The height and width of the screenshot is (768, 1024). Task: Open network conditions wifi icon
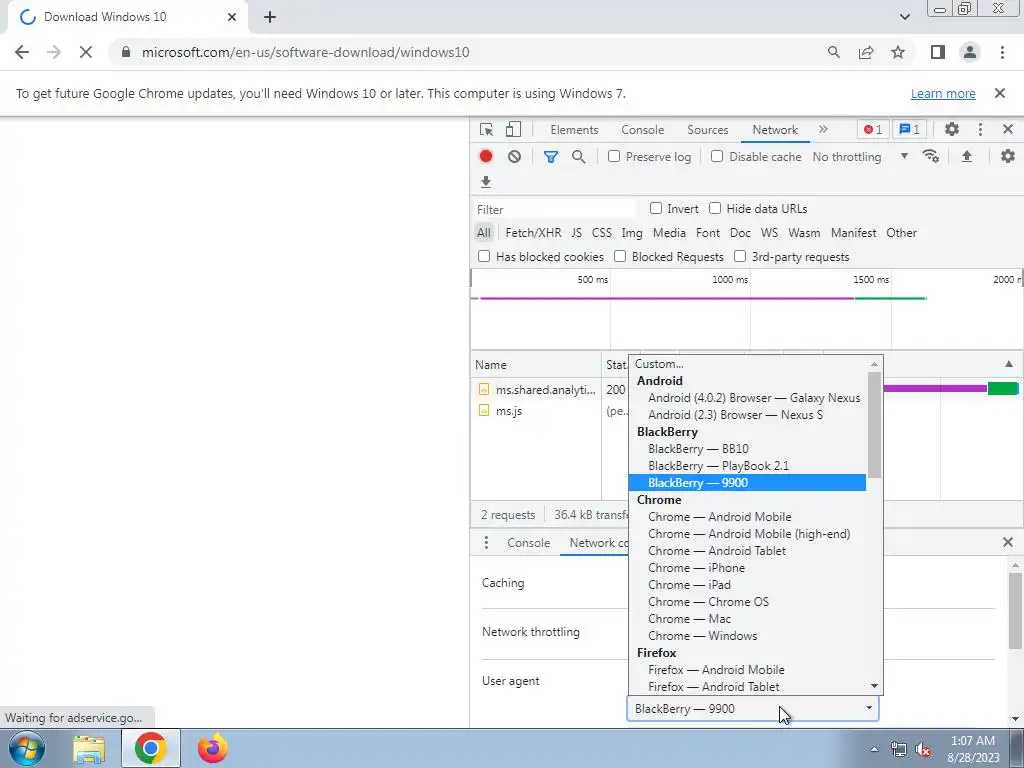931,157
